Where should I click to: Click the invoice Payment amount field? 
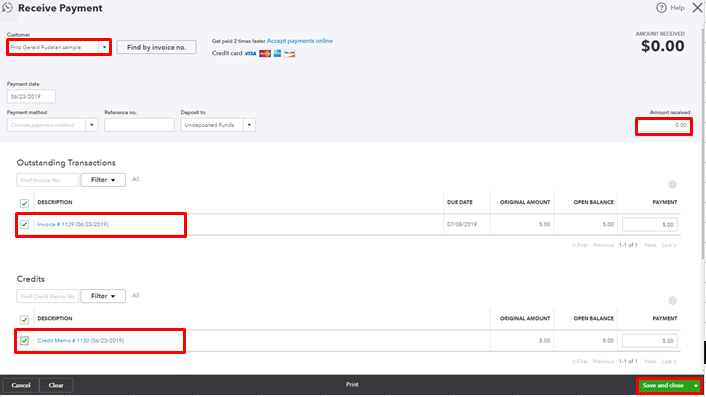coord(649,225)
